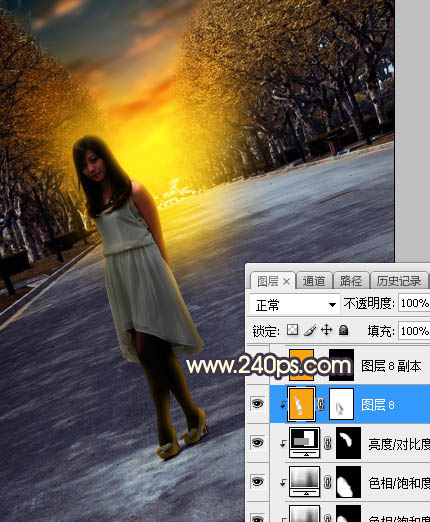
Task: Select the 图层 (Layers) tab
Action: coord(268,281)
